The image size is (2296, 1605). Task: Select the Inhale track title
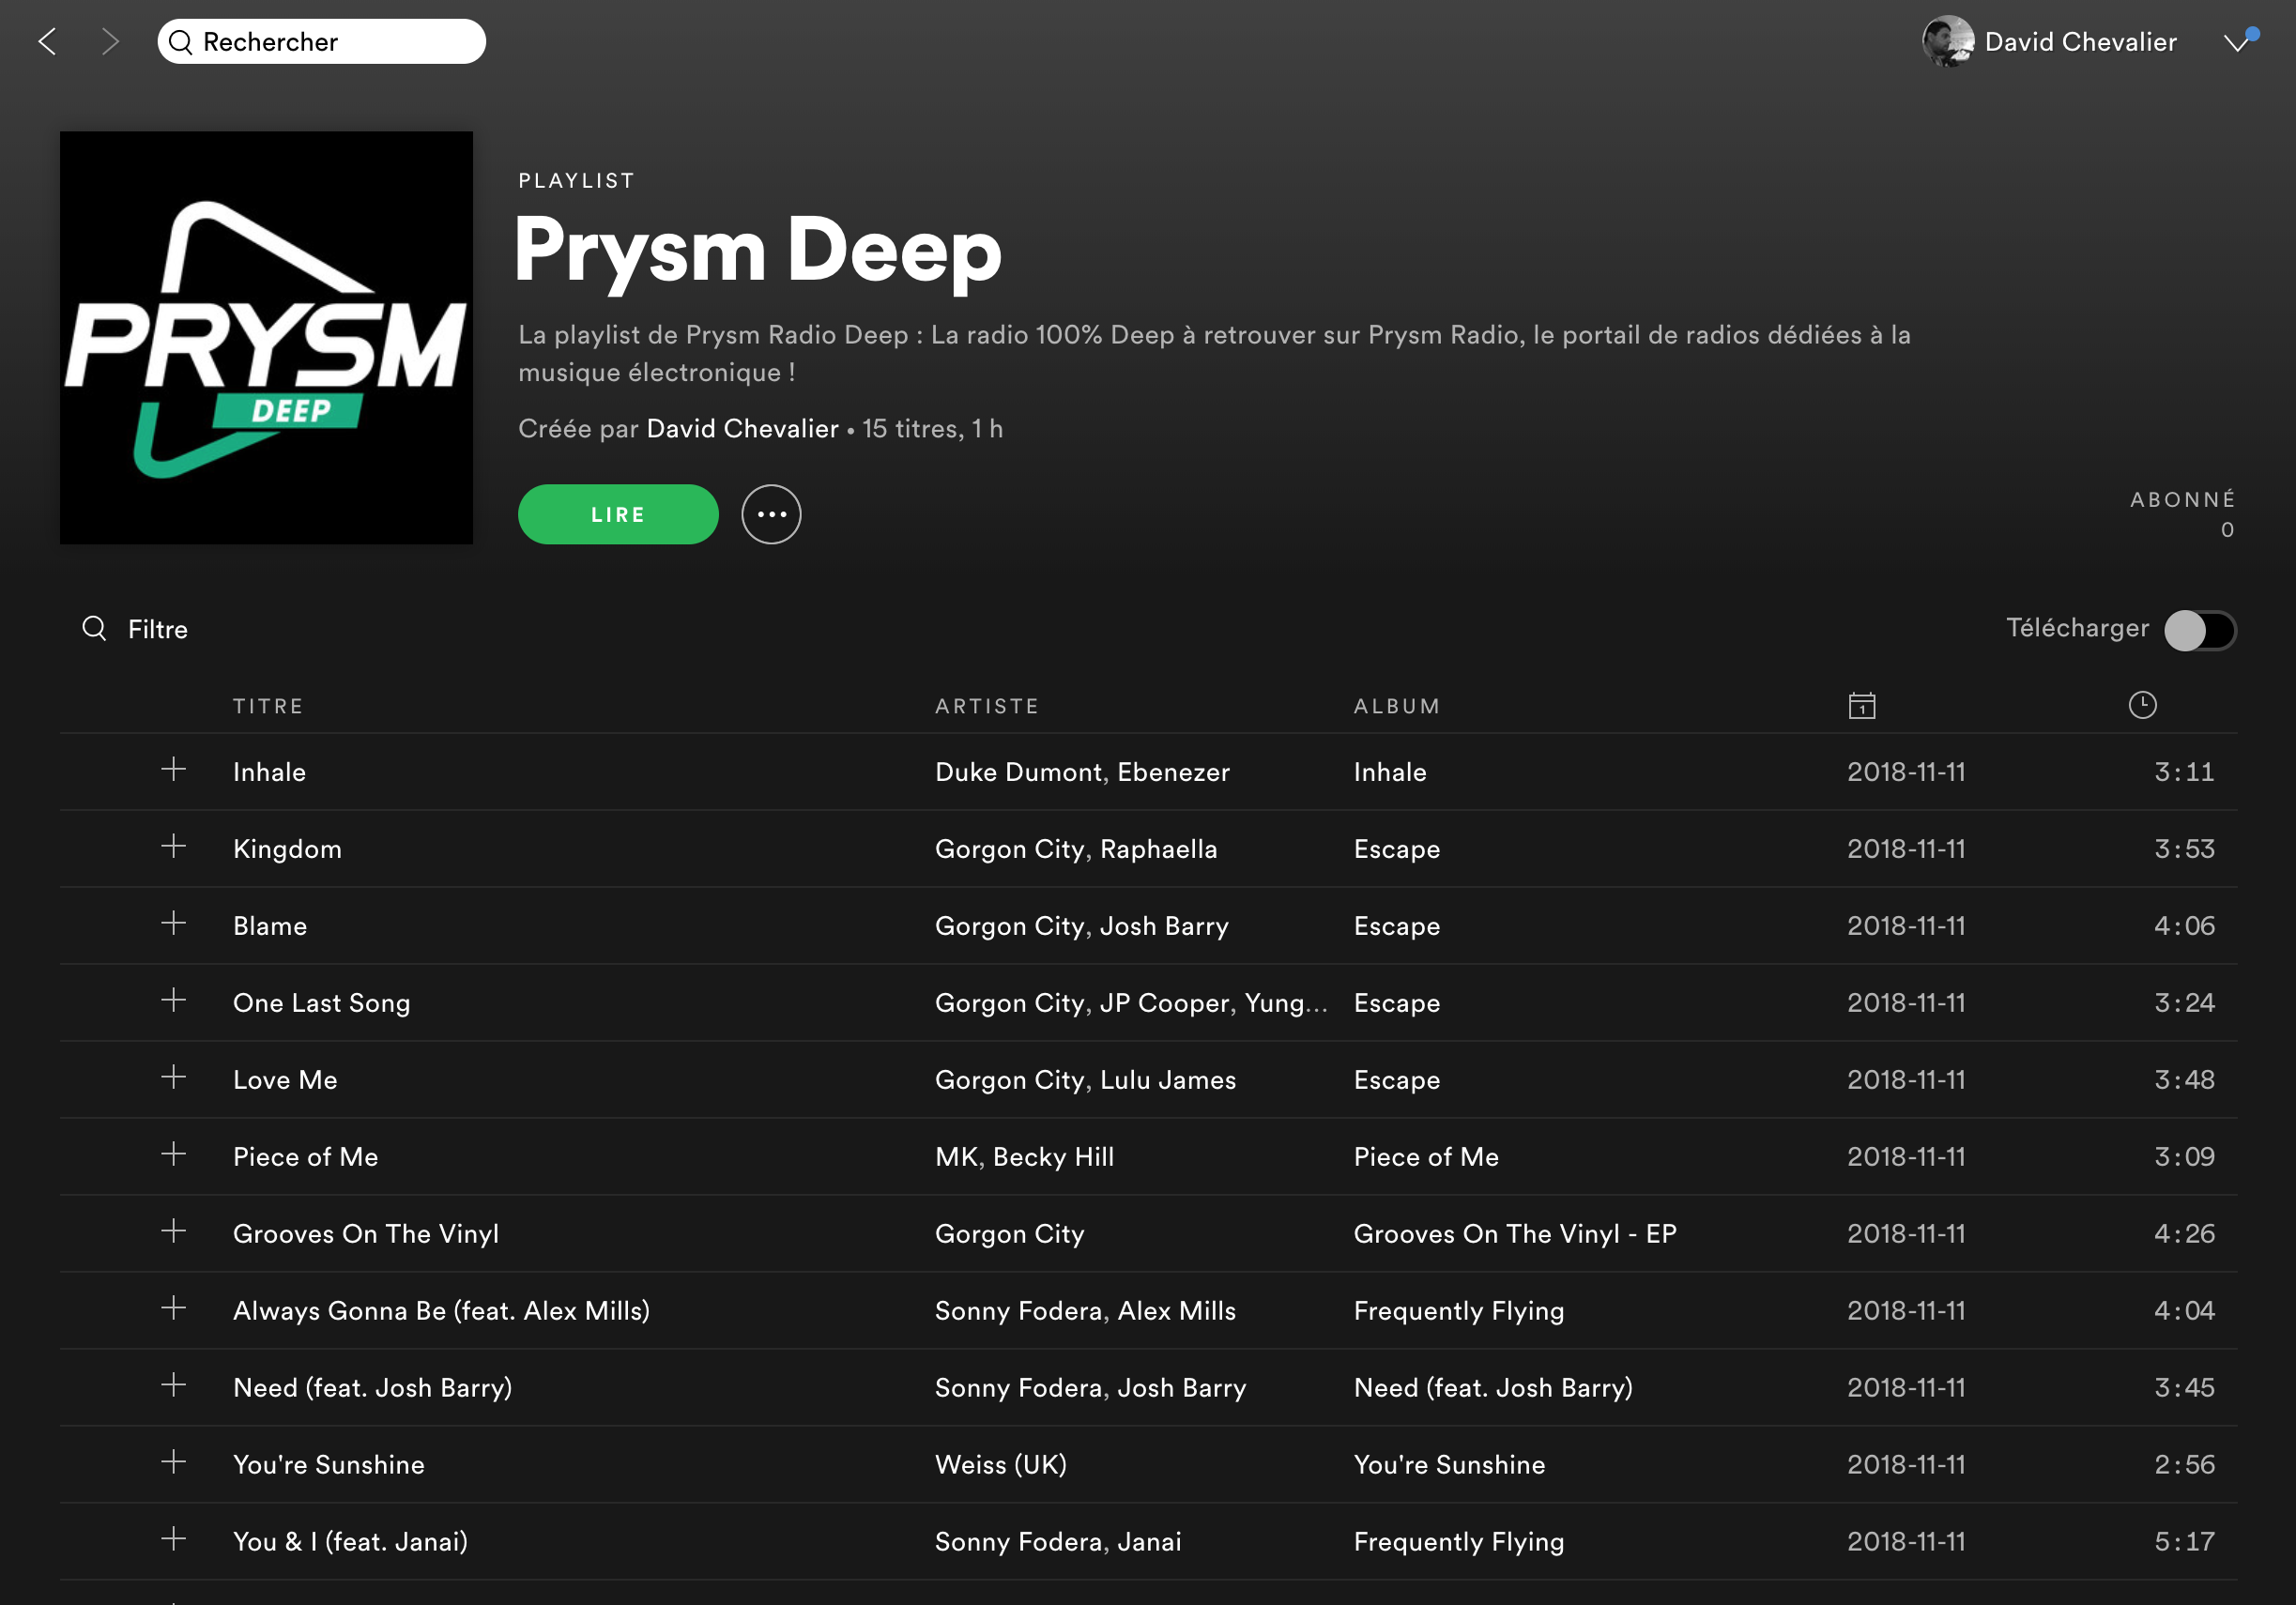click(269, 772)
